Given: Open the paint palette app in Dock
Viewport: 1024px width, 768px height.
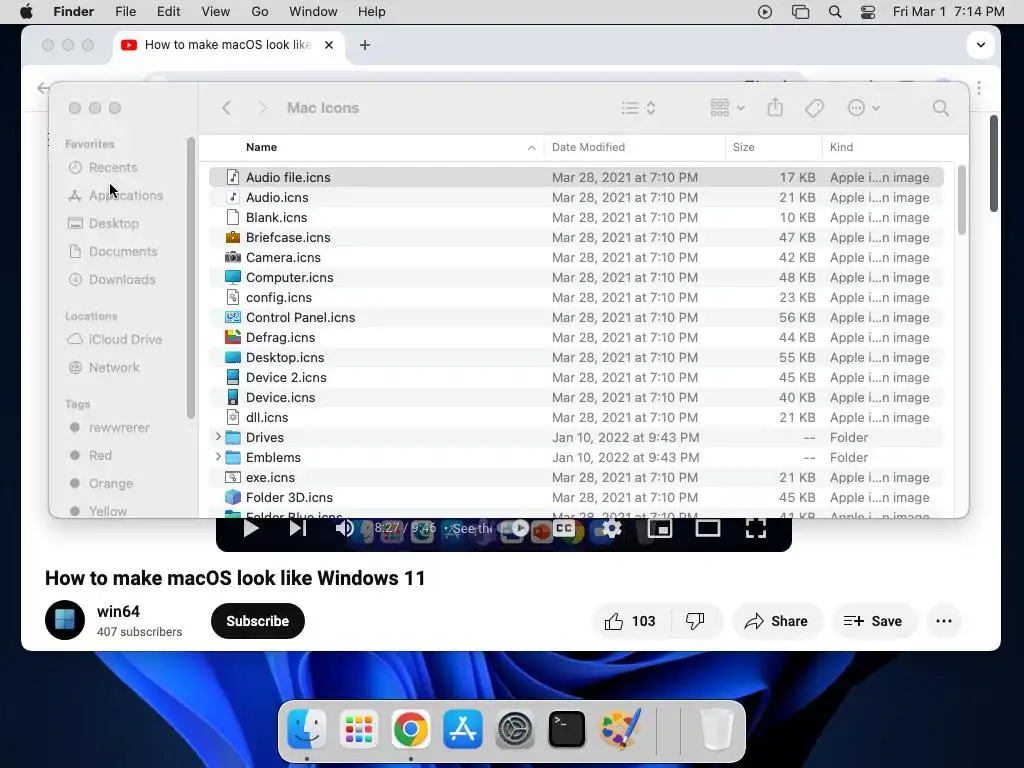Looking at the screenshot, I should point(619,729).
